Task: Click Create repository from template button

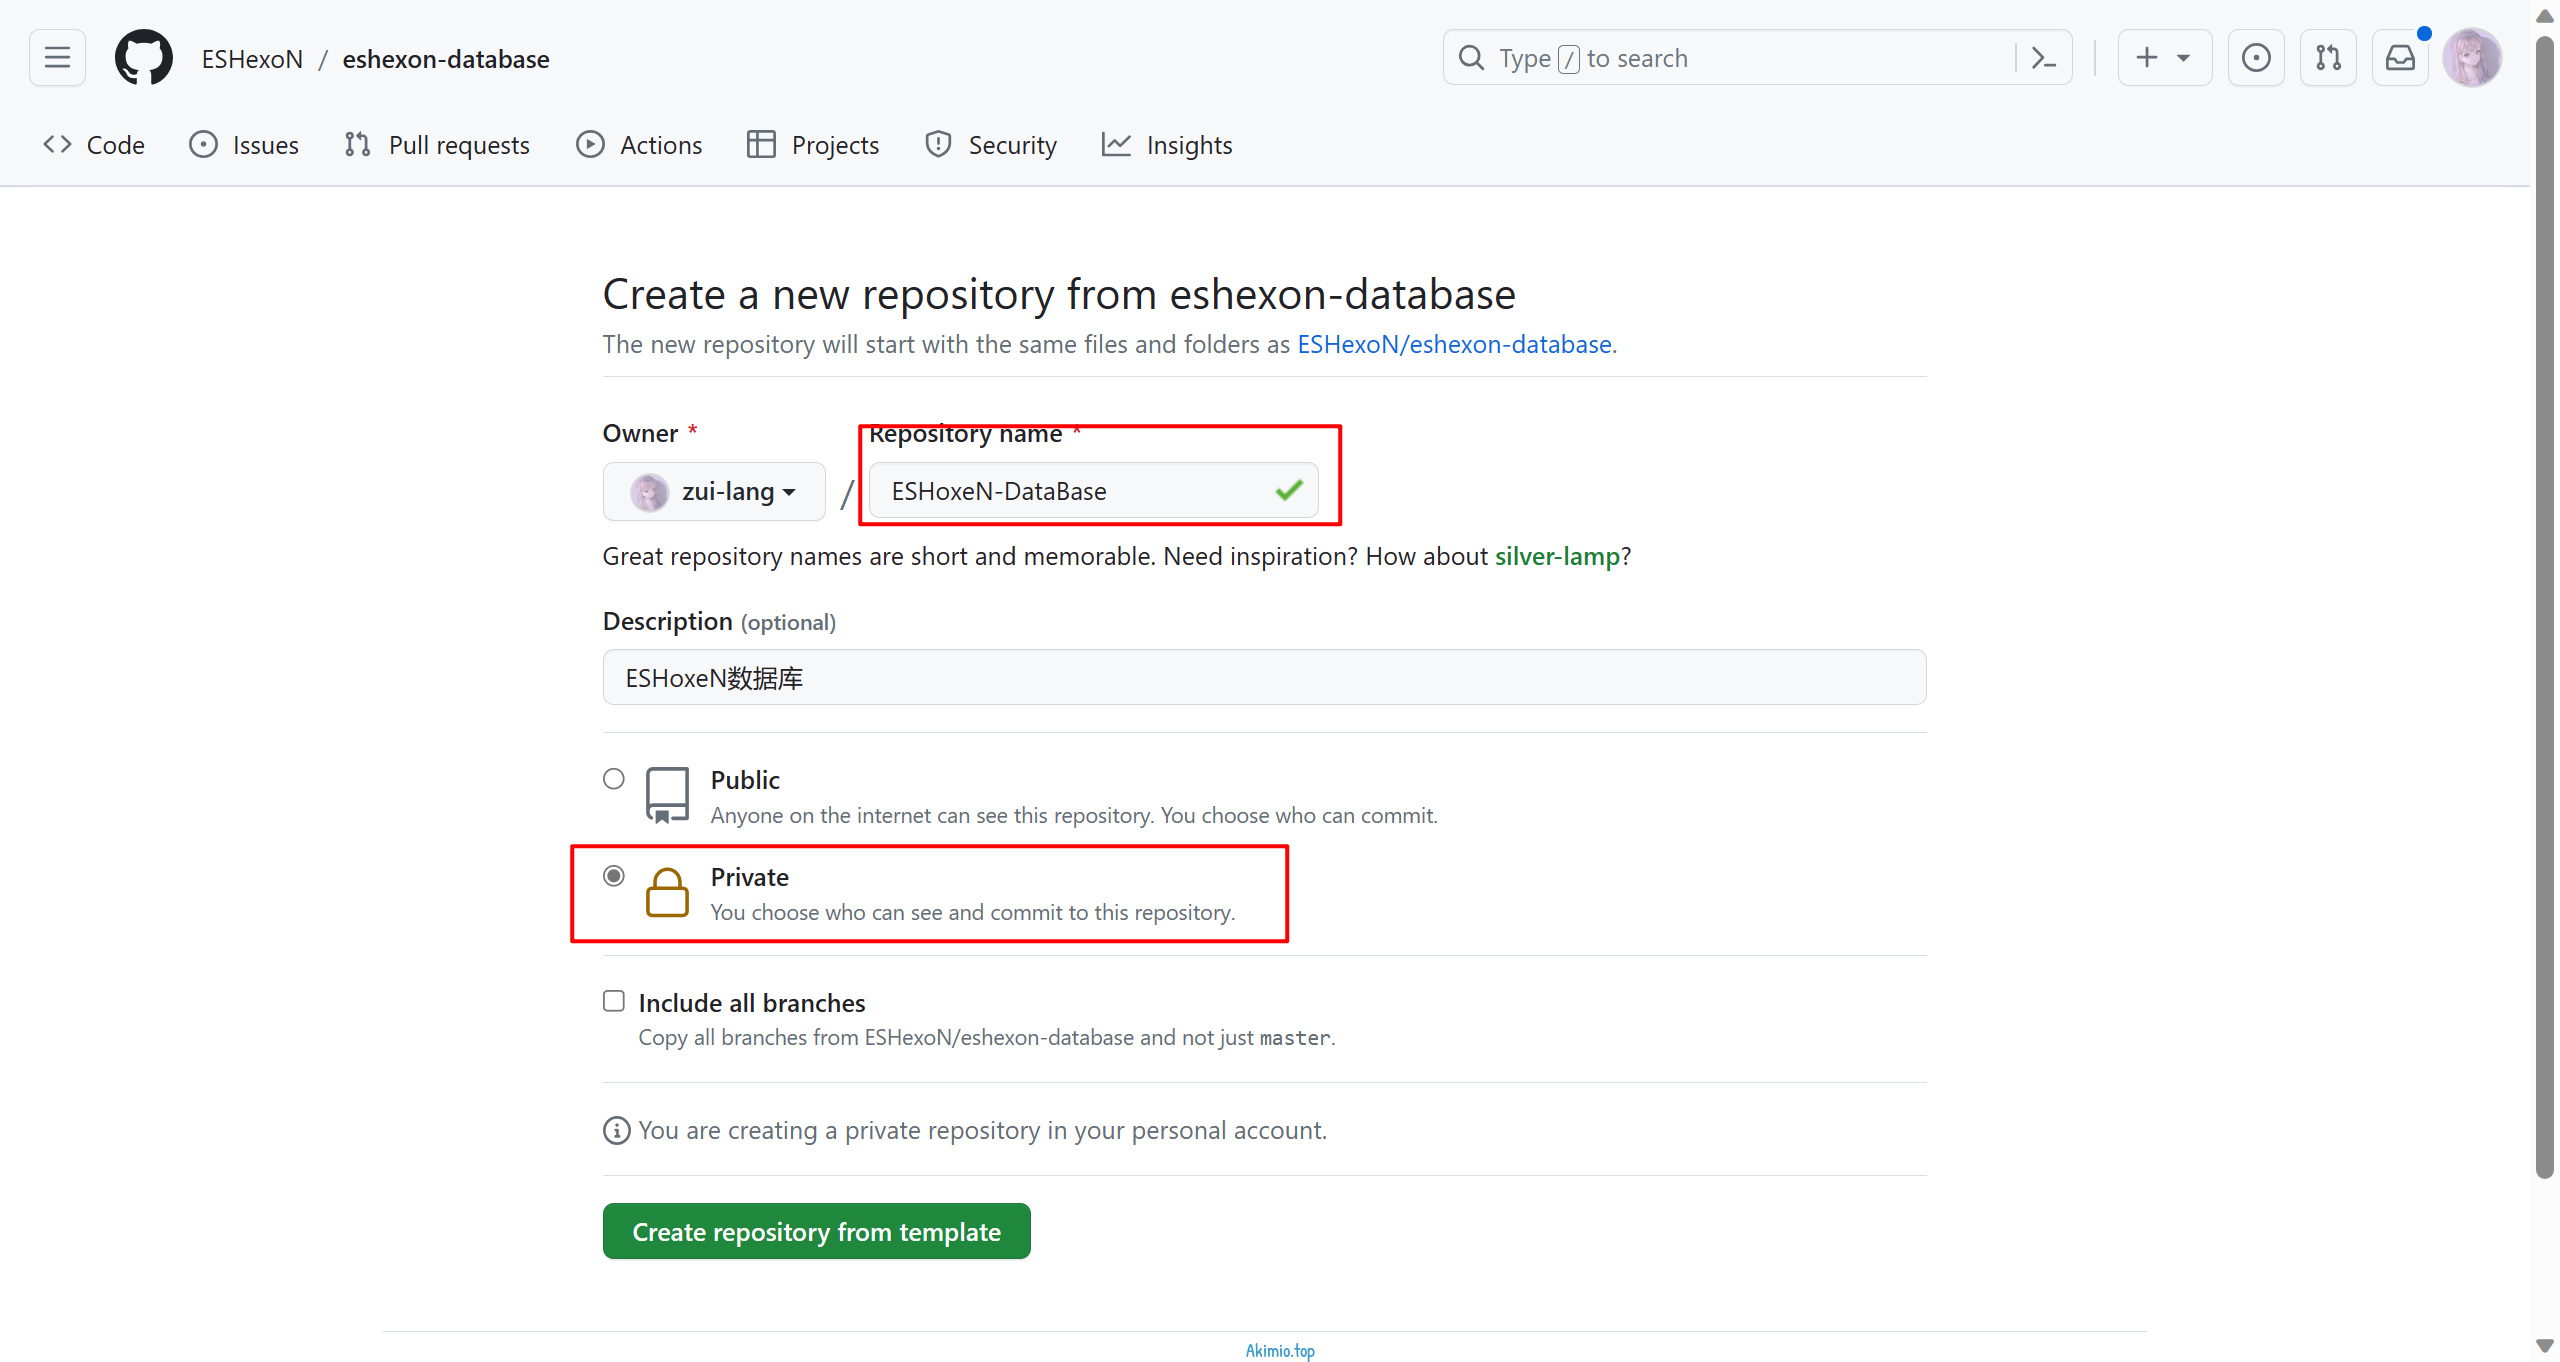Action: click(816, 1231)
